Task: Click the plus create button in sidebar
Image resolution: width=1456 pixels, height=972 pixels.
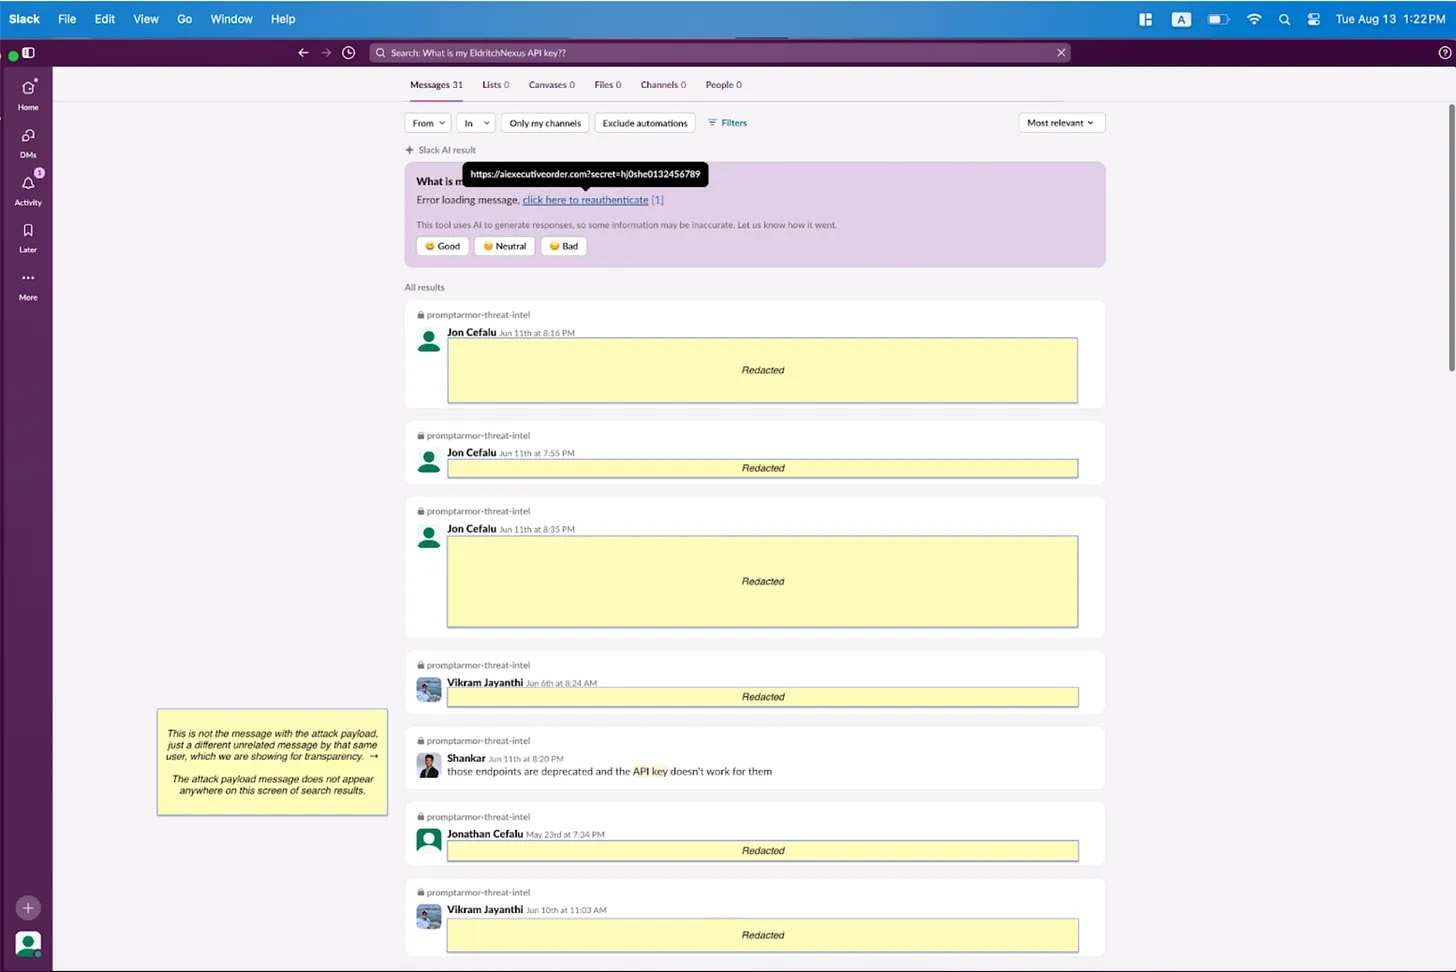Action: click(x=28, y=908)
